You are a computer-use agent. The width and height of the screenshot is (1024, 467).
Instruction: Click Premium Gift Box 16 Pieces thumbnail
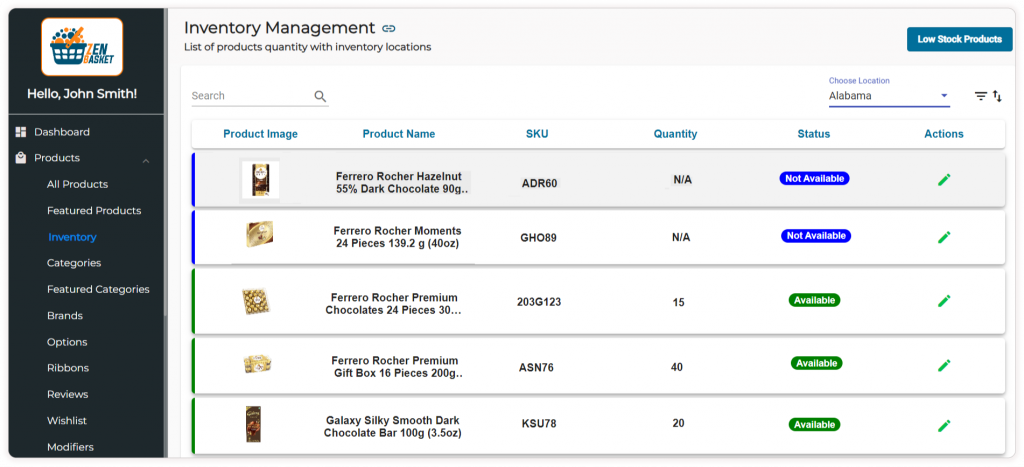click(x=257, y=364)
